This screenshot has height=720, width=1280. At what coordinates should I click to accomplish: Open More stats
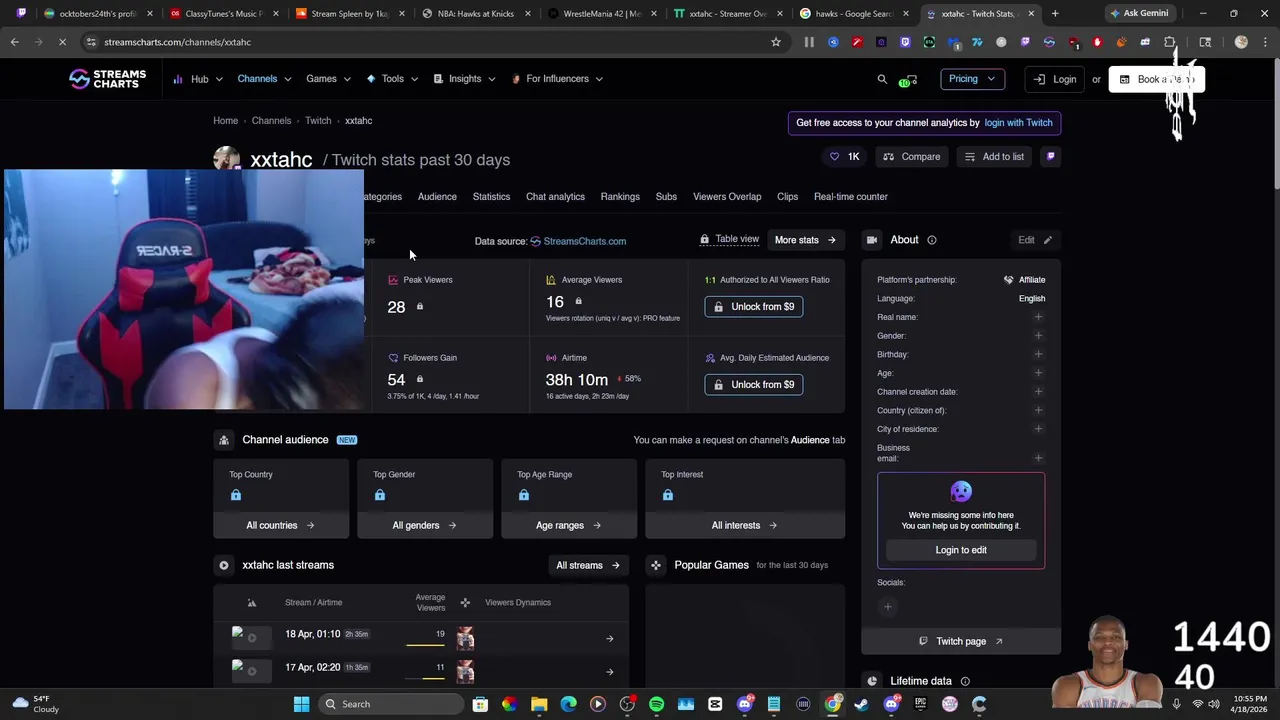[805, 240]
